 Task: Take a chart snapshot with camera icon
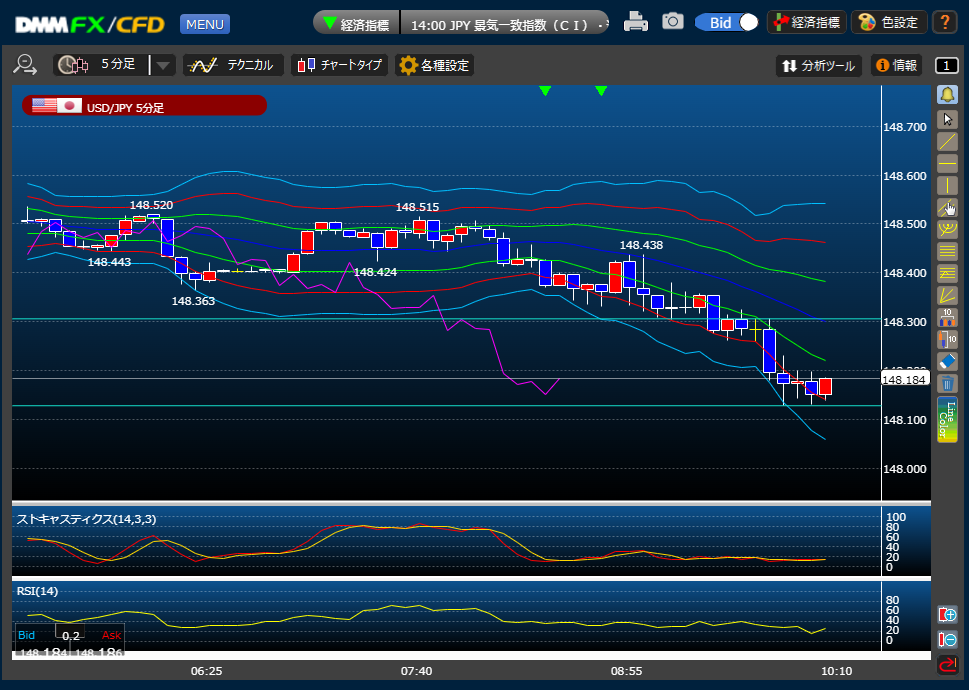point(672,22)
